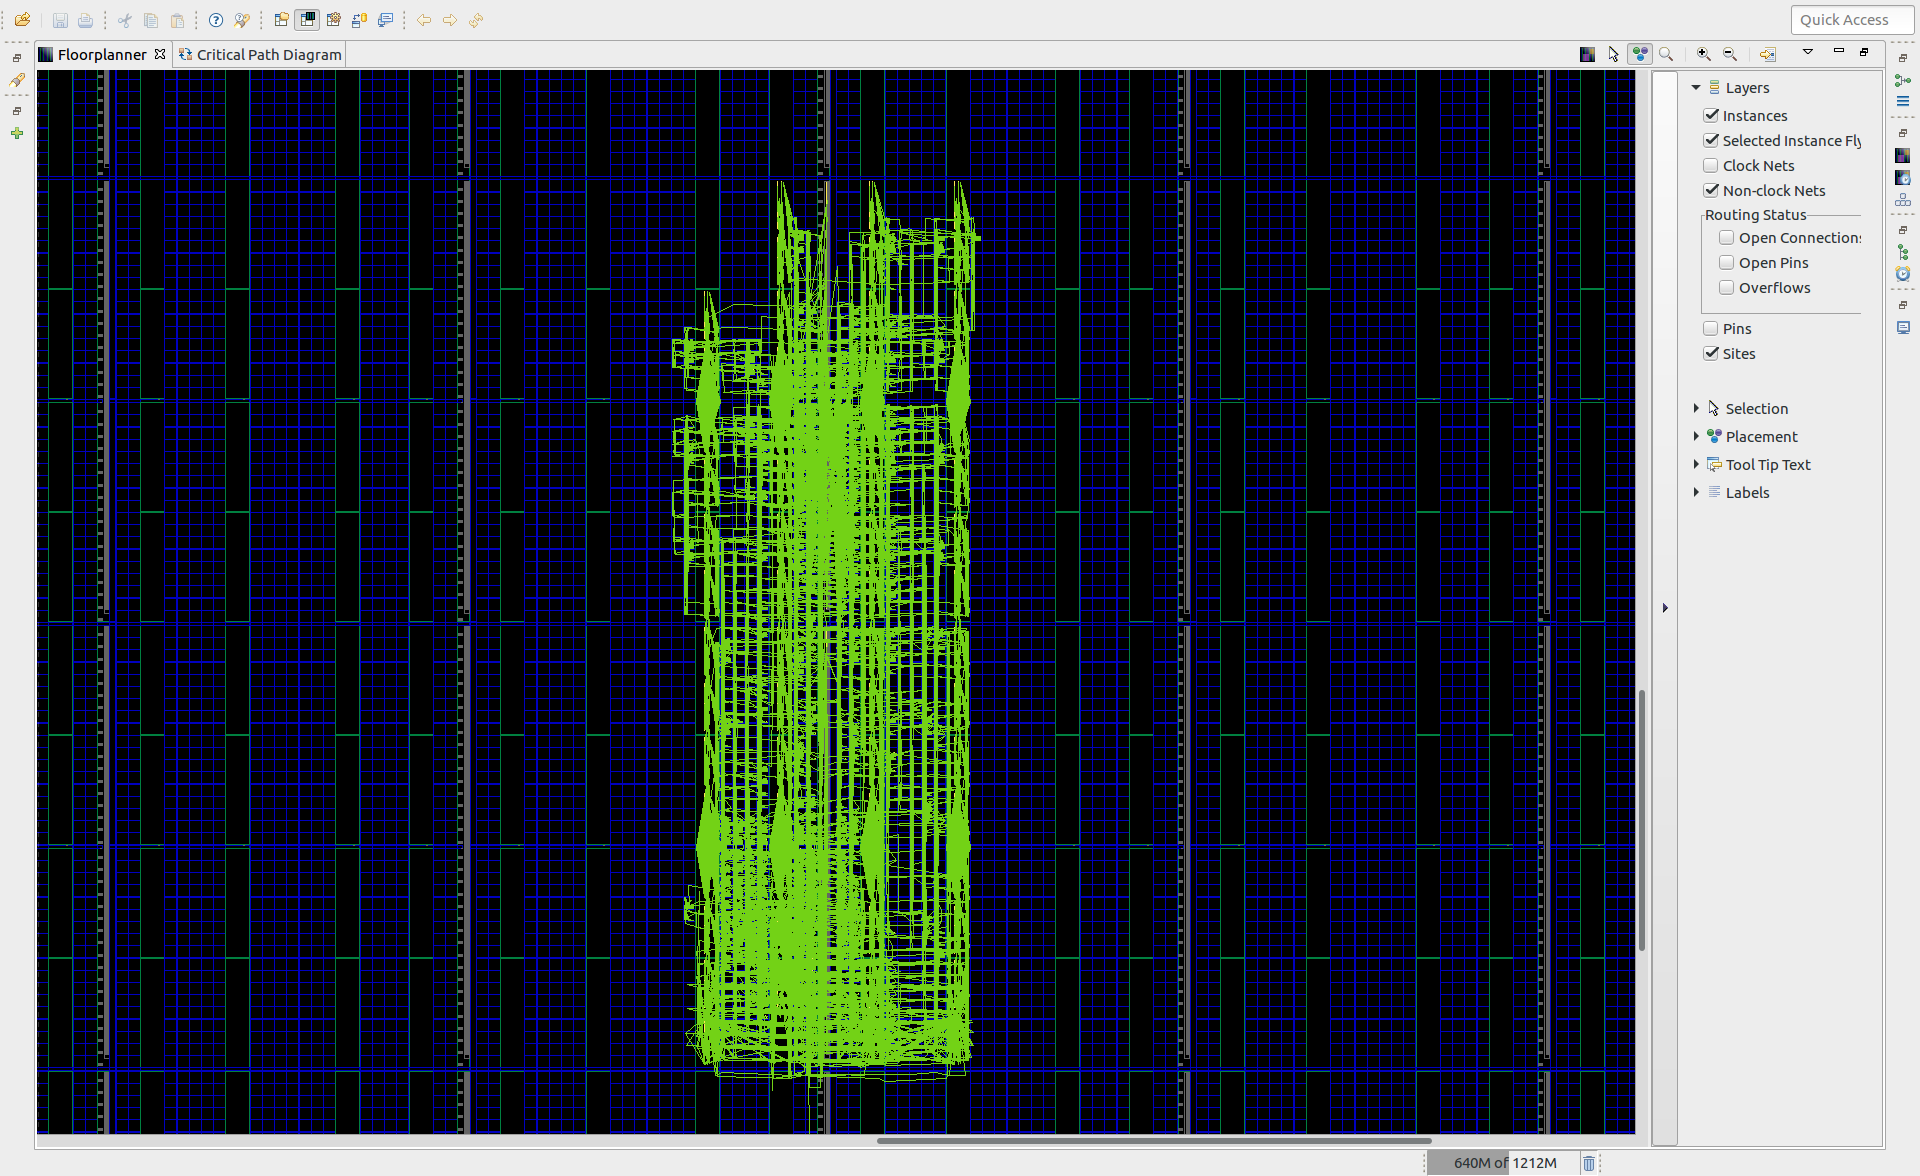Click the gear perspective toolbar icon
This screenshot has width=1920, height=1176.
pyautogui.click(x=334, y=20)
